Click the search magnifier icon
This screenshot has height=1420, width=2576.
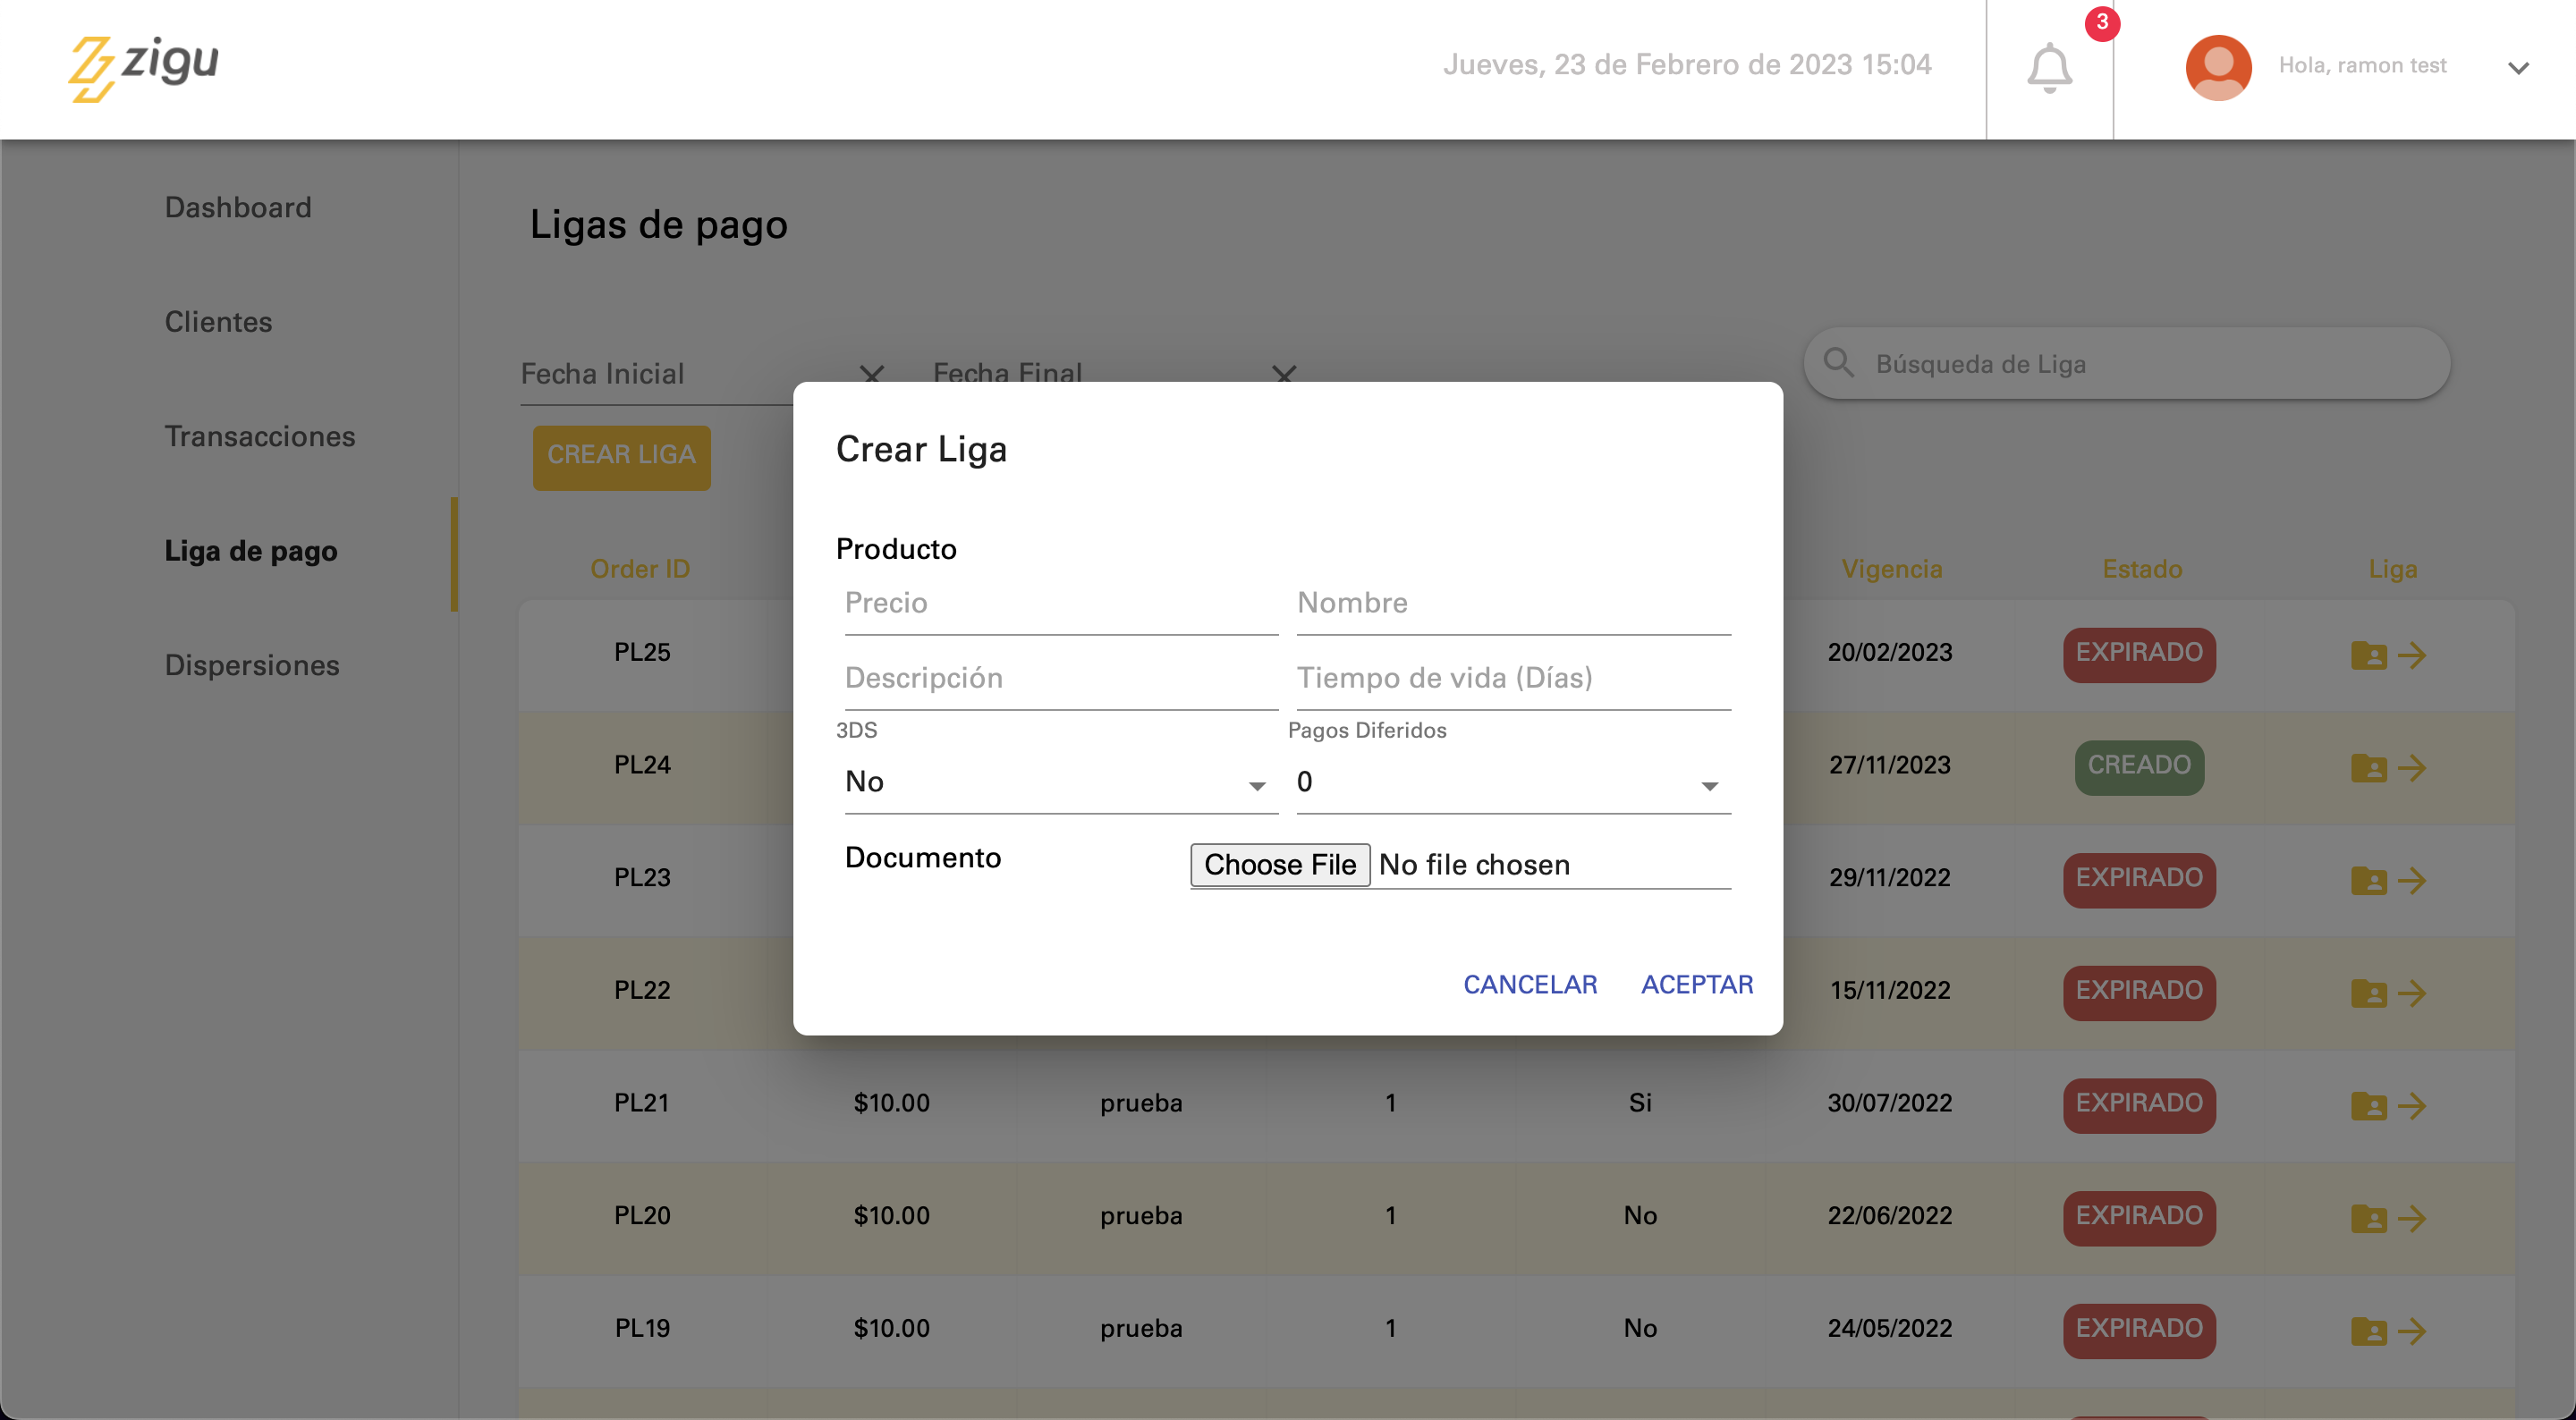click(1838, 363)
